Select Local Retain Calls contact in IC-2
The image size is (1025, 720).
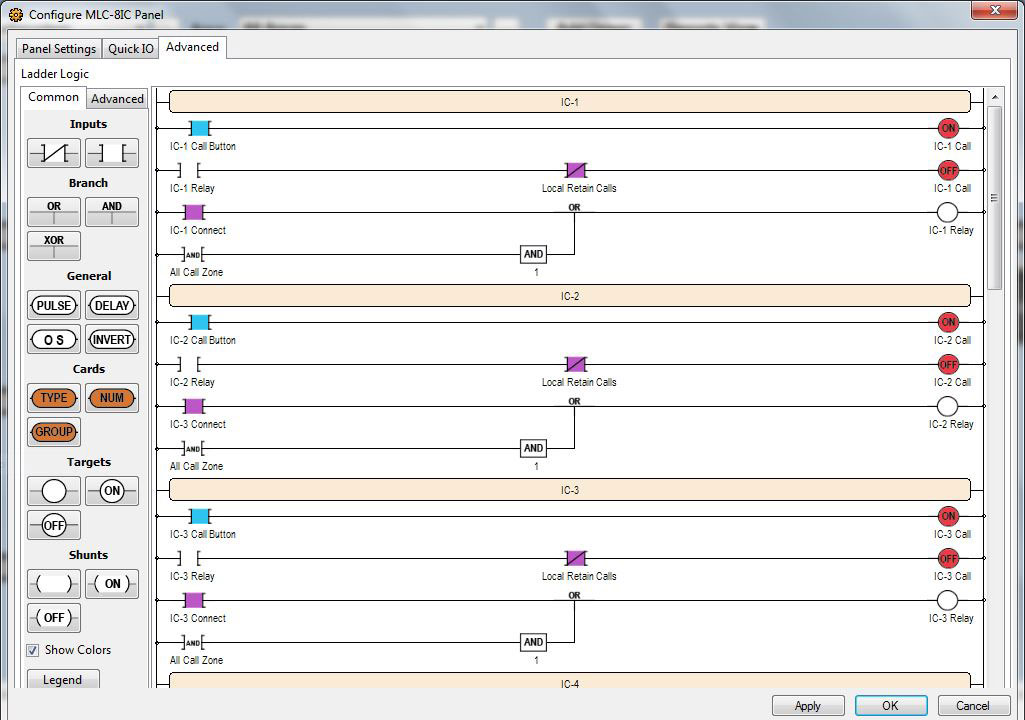point(575,364)
